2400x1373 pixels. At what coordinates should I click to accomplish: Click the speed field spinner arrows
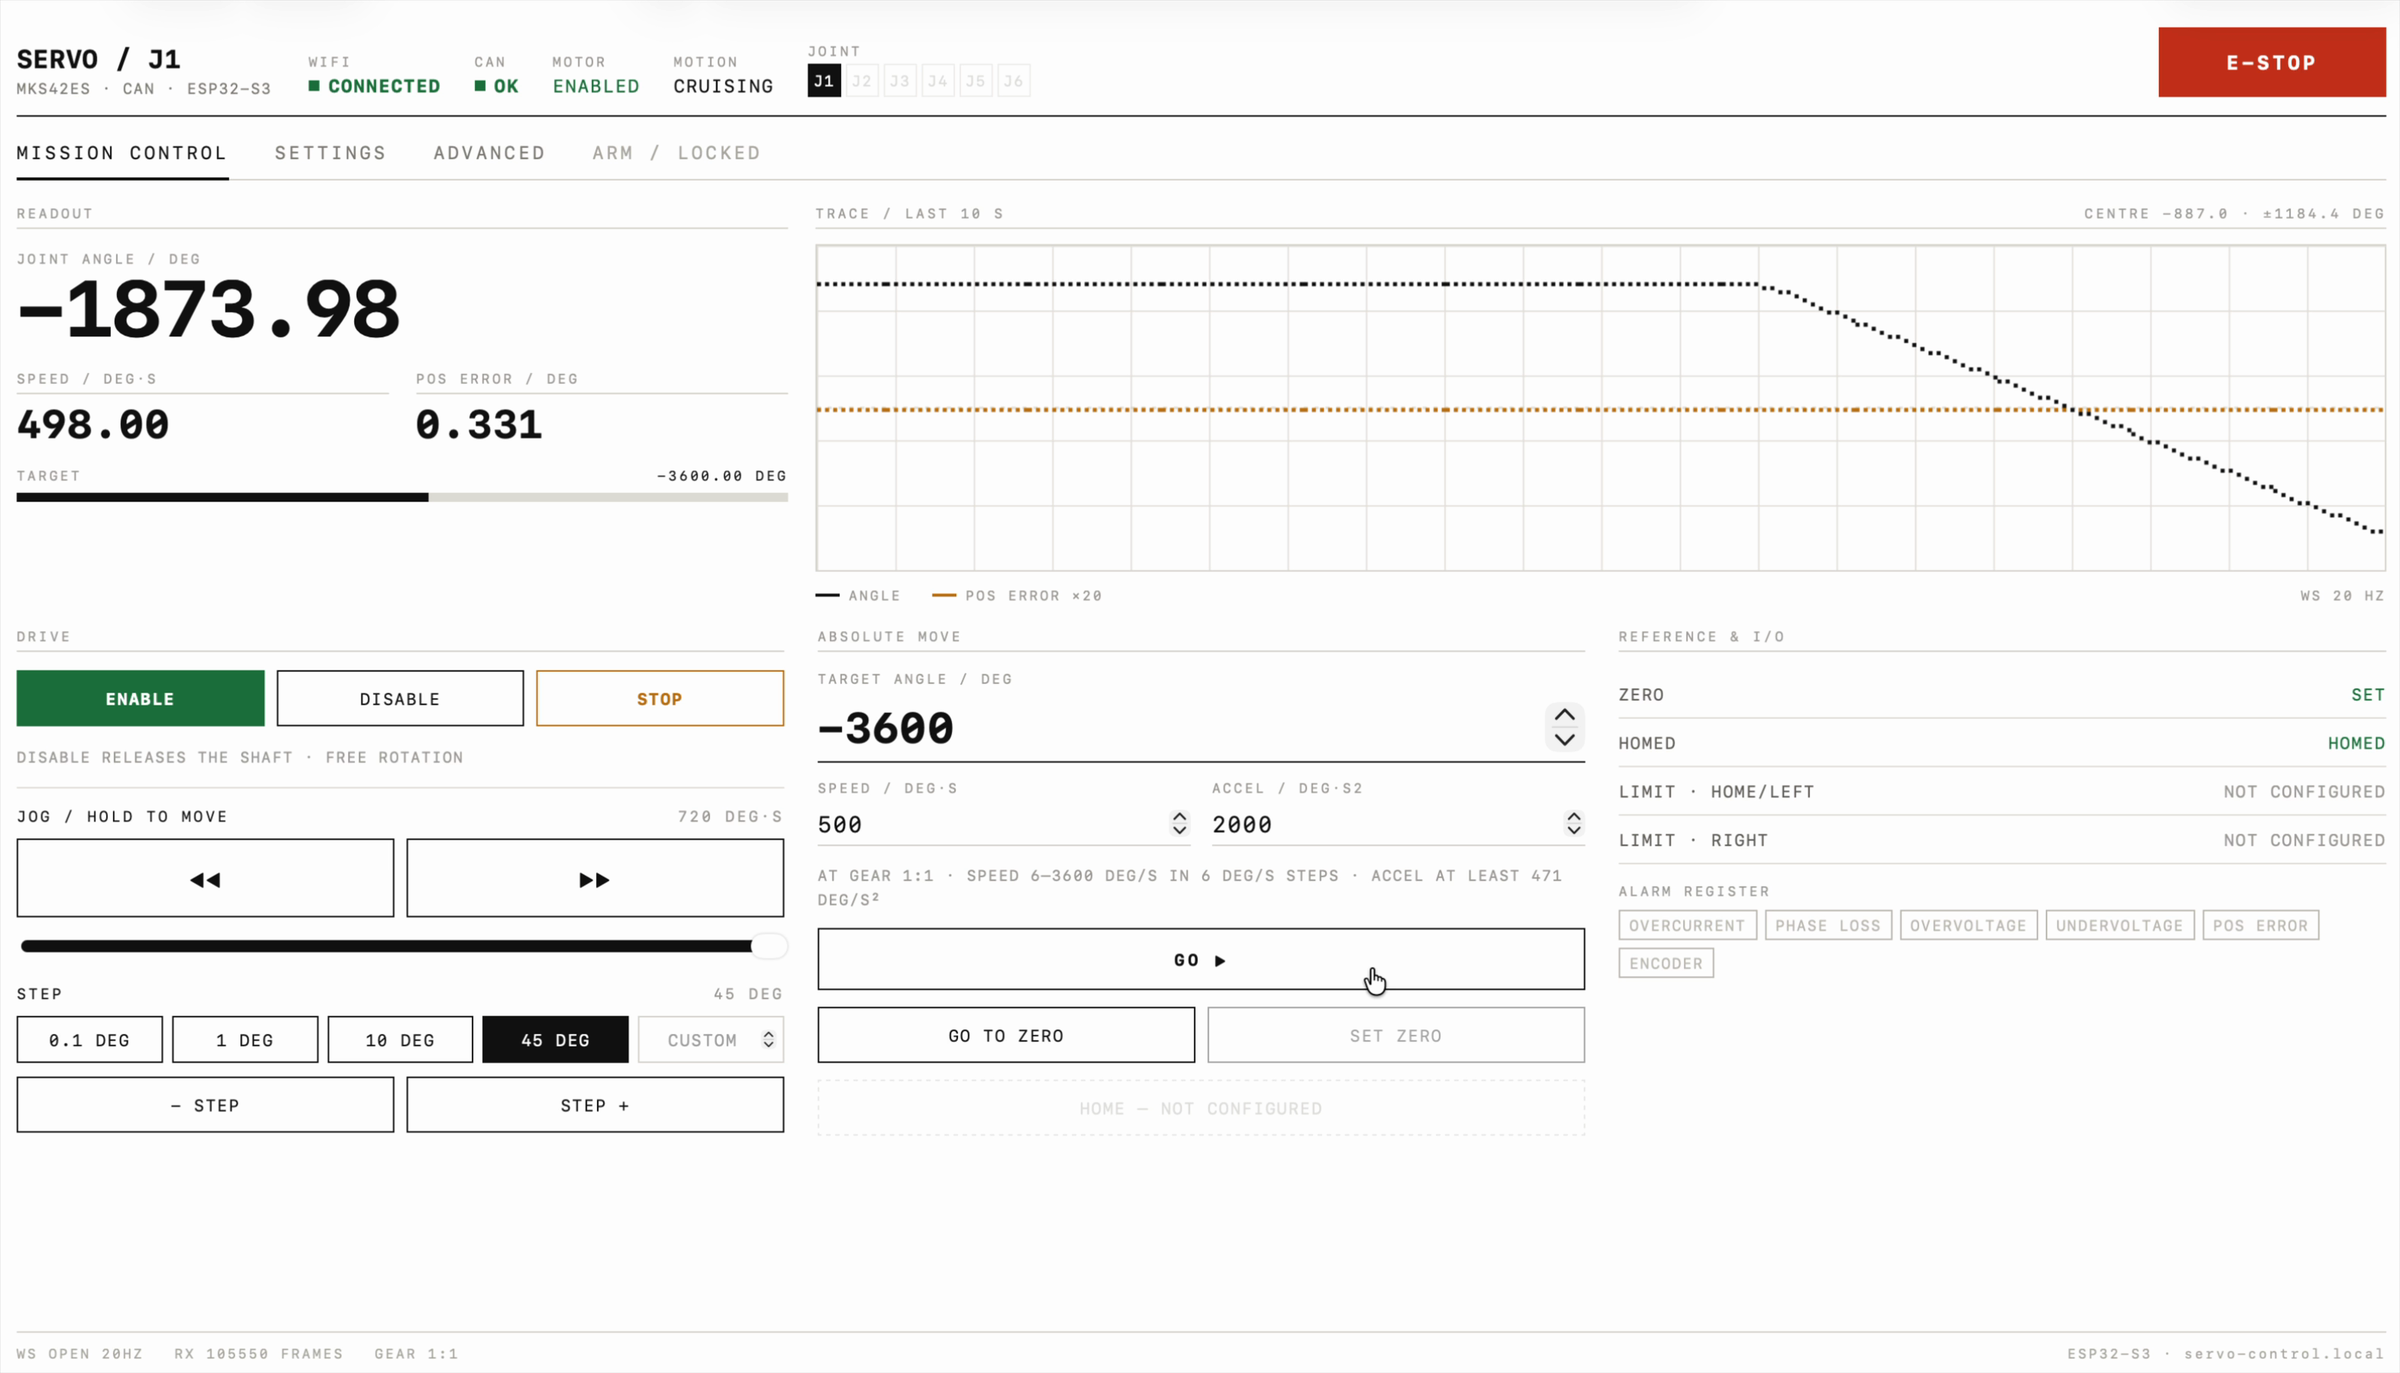pos(1180,823)
